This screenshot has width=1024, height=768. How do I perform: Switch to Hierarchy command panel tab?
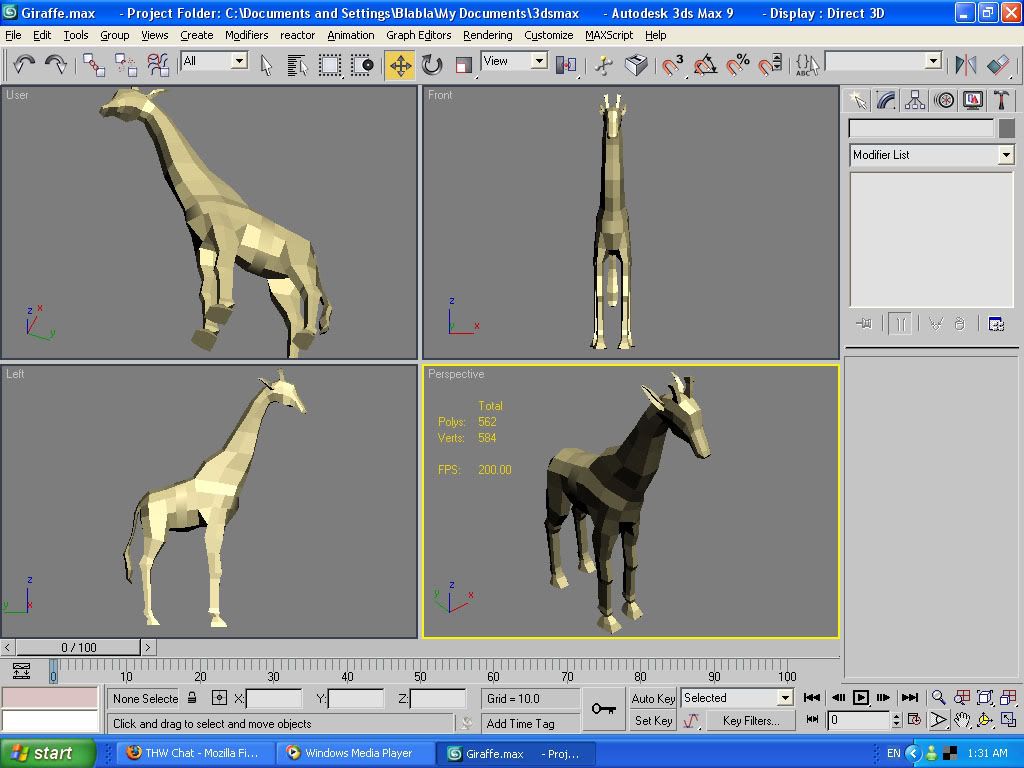tap(915, 100)
